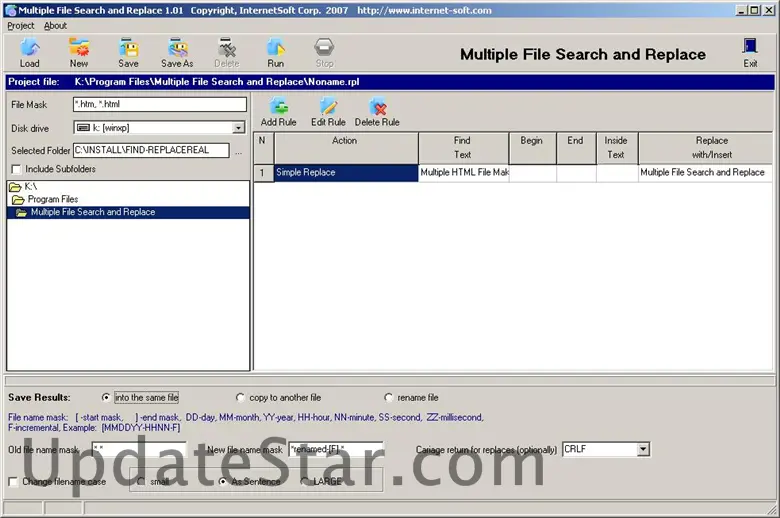This screenshot has height=518, width=780.
Task: Delete the selected rule
Action: click(x=377, y=112)
